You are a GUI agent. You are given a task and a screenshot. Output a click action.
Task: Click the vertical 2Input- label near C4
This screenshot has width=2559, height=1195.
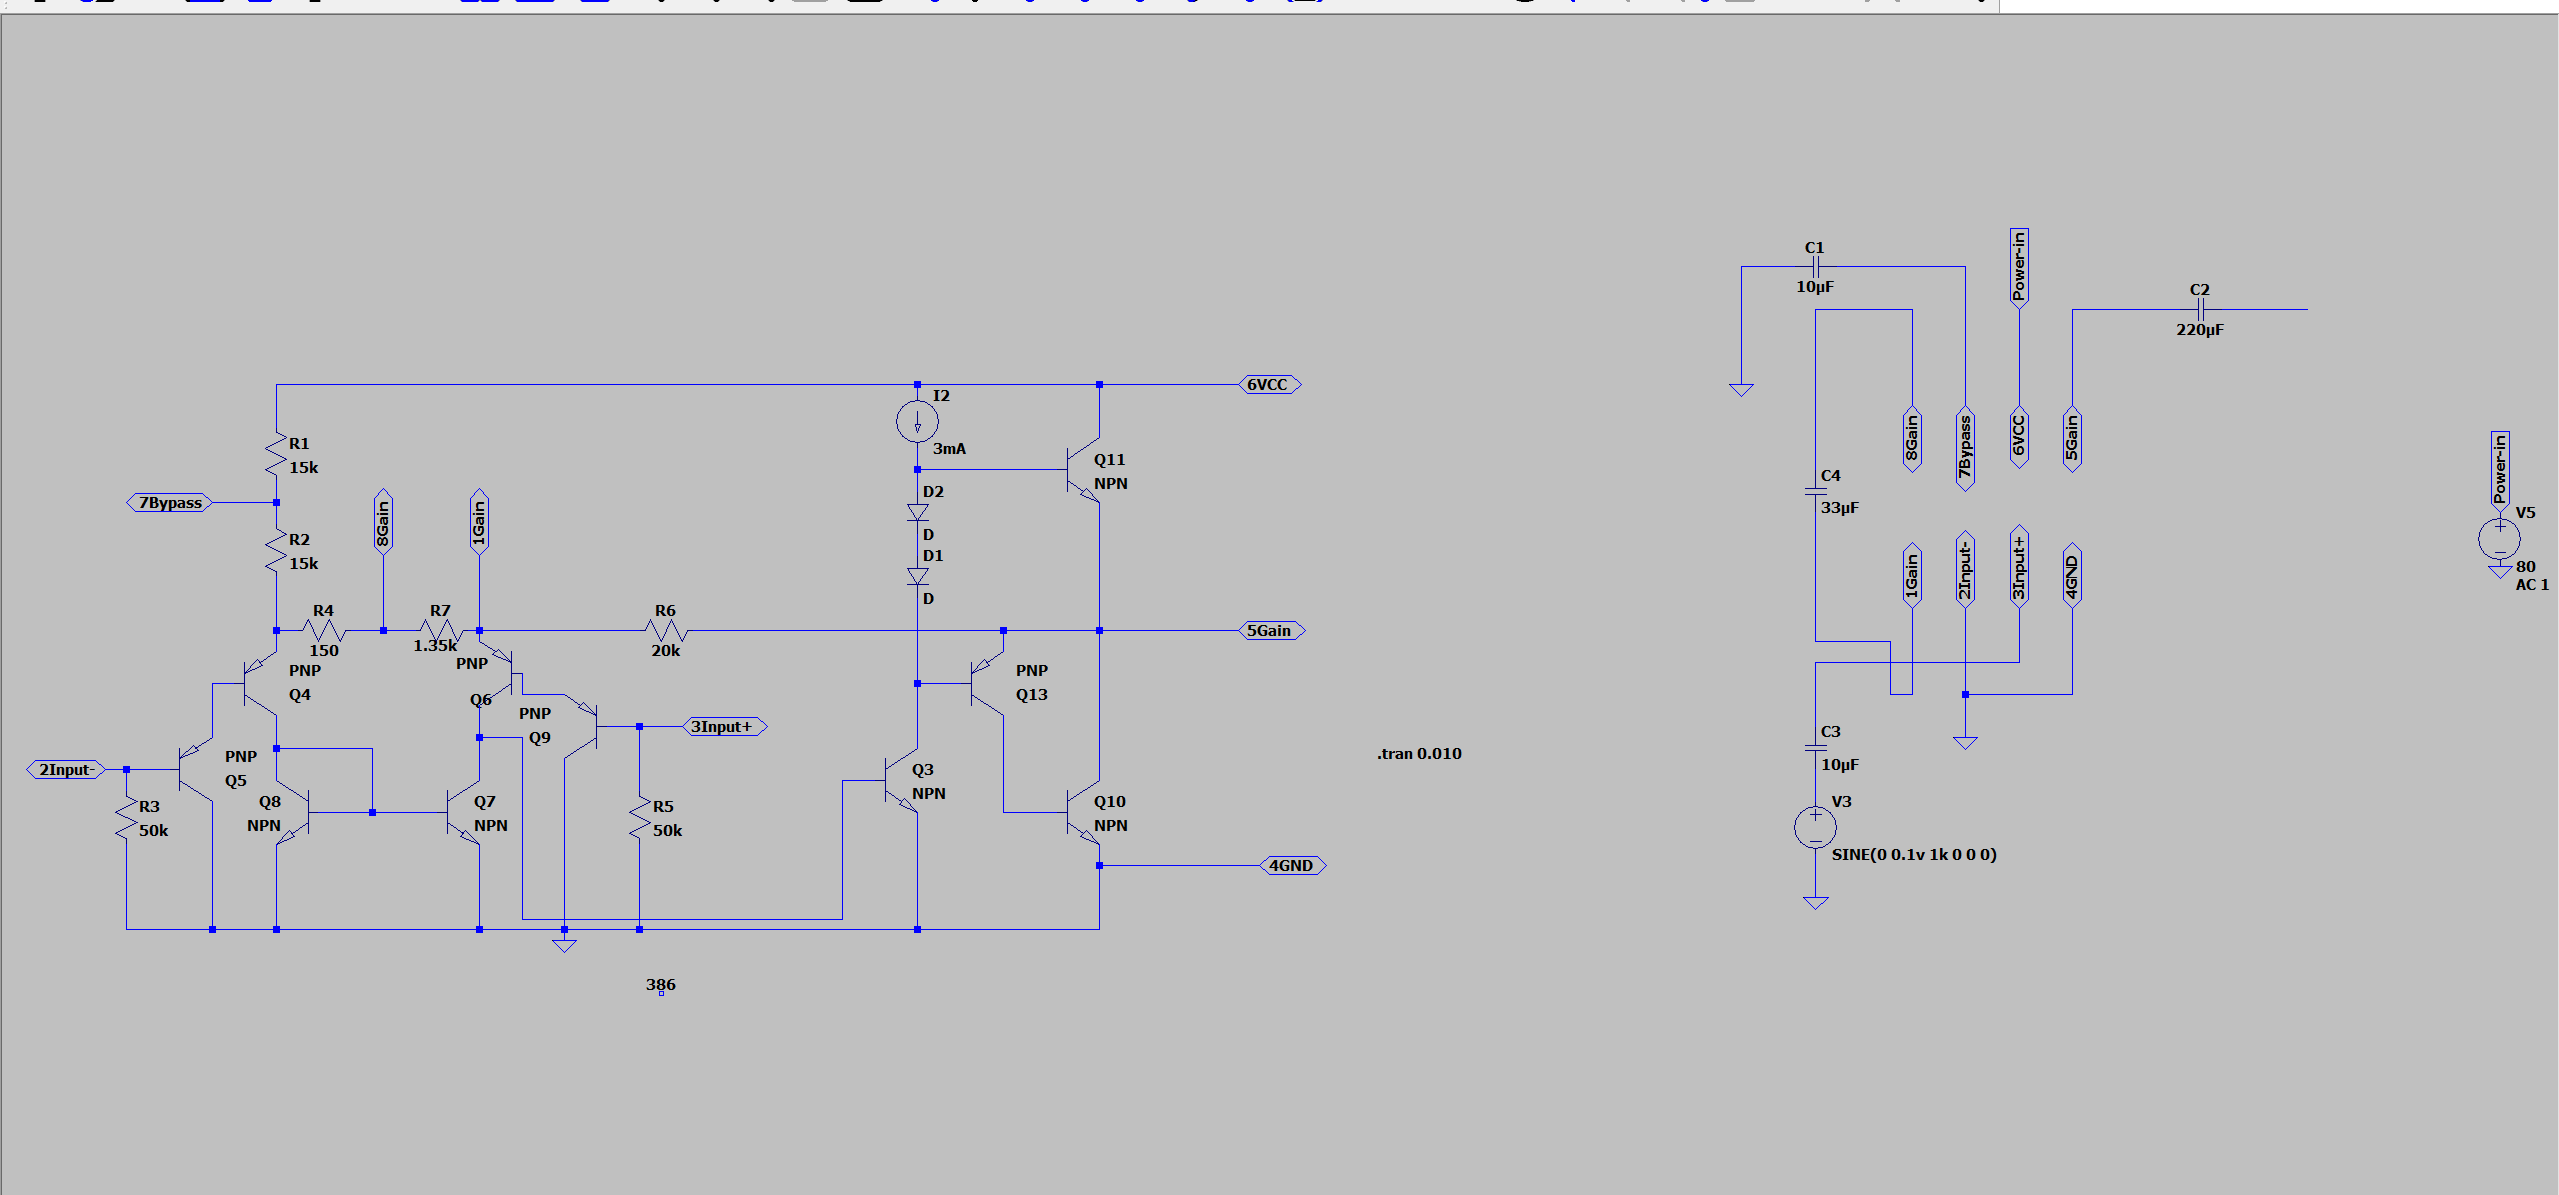coord(1965,569)
